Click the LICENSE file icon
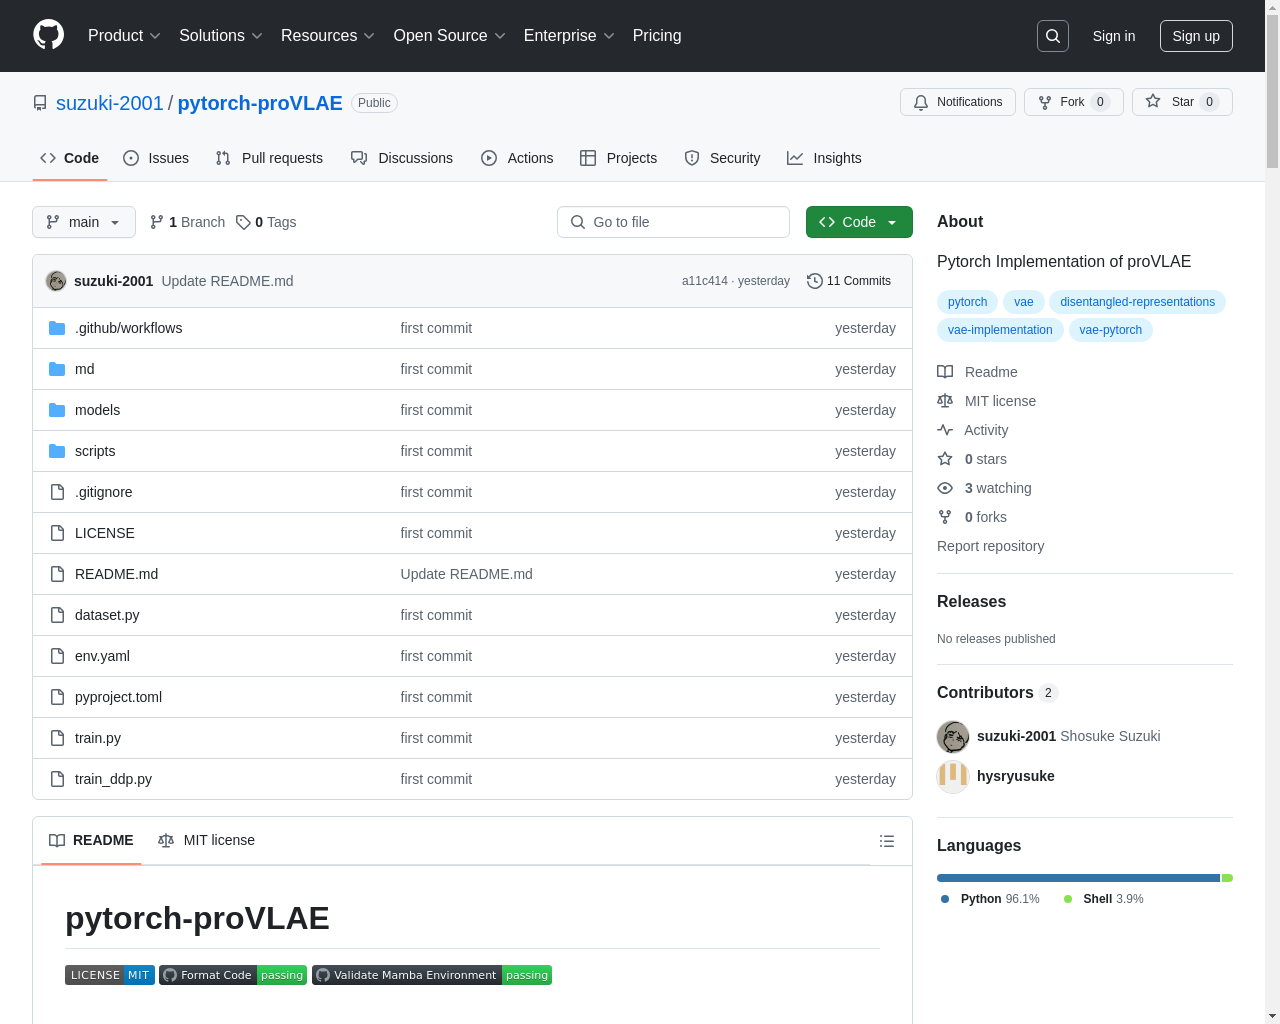The width and height of the screenshot is (1280, 1024). tap(57, 533)
